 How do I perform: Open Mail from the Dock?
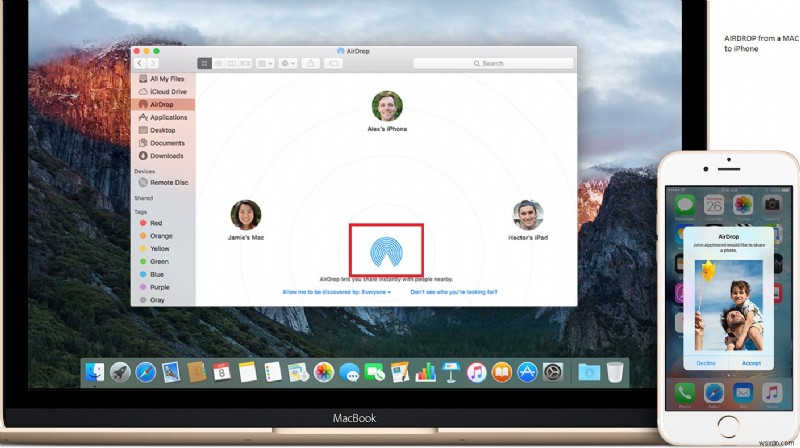tap(171, 372)
